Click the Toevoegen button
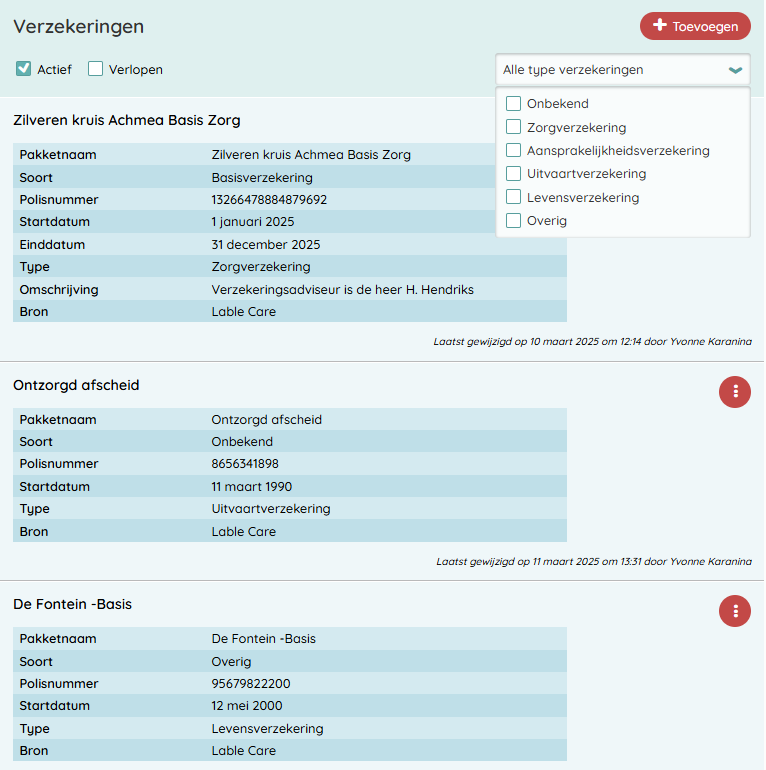Image resolution: width=766 pixels, height=770 pixels. tap(695, 26)
